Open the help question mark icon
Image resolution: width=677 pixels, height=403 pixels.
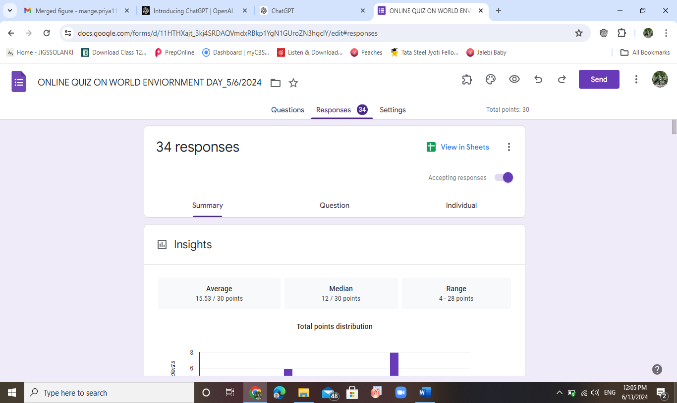click(x=656, y=369)
